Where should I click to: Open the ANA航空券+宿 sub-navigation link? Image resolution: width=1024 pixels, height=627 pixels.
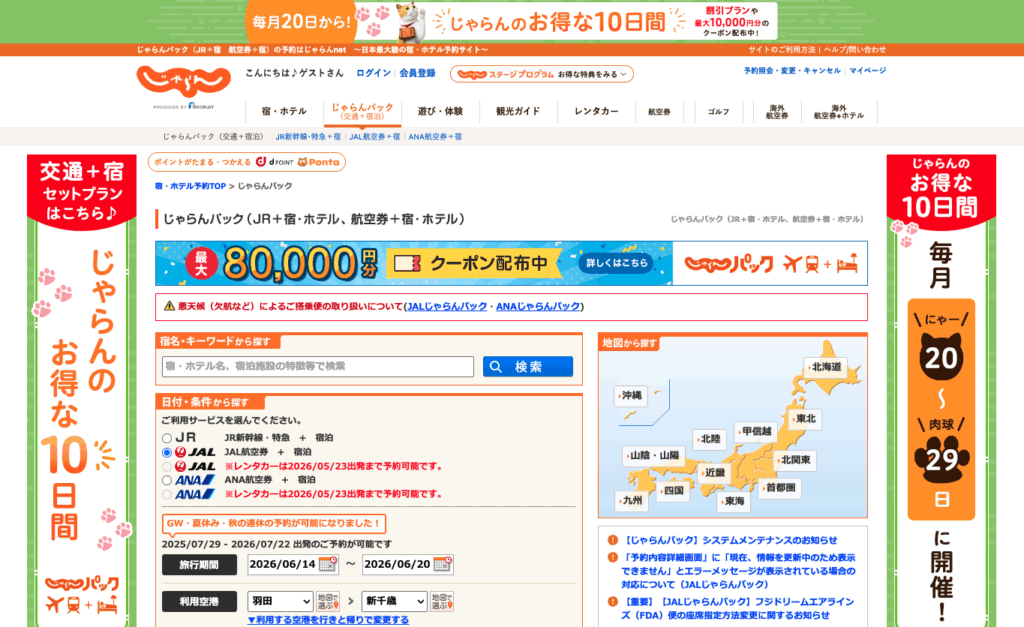[x=435, y=137]
